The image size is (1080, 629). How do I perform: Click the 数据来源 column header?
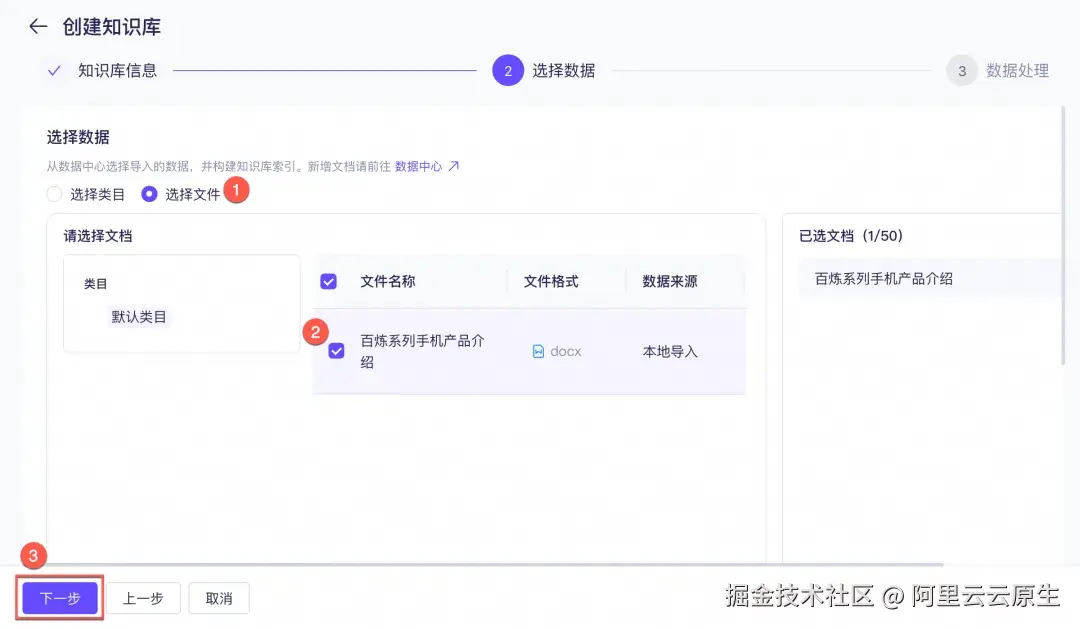tap(670, 281)
